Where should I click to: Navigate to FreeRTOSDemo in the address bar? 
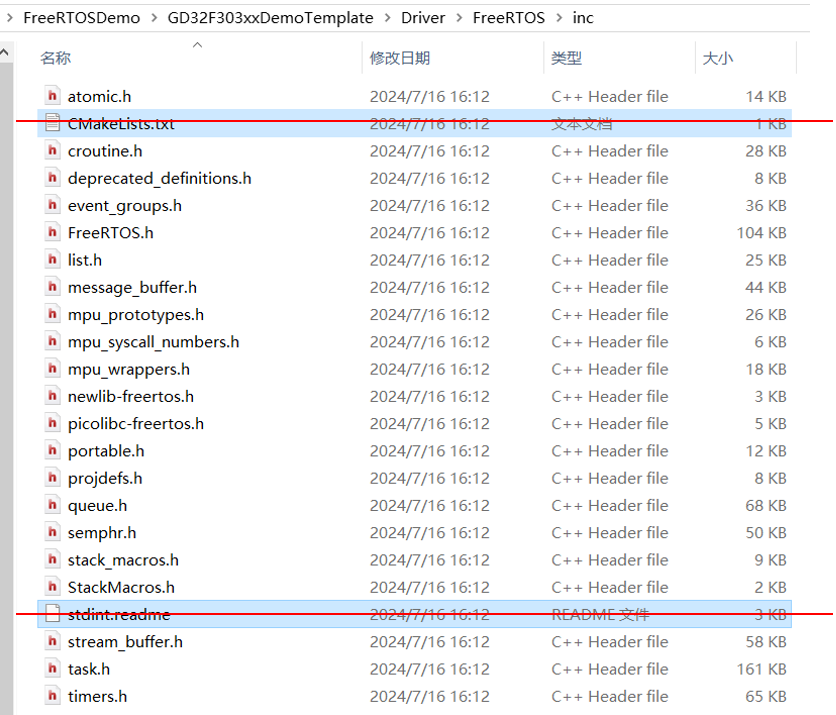(x=82, y=18)
